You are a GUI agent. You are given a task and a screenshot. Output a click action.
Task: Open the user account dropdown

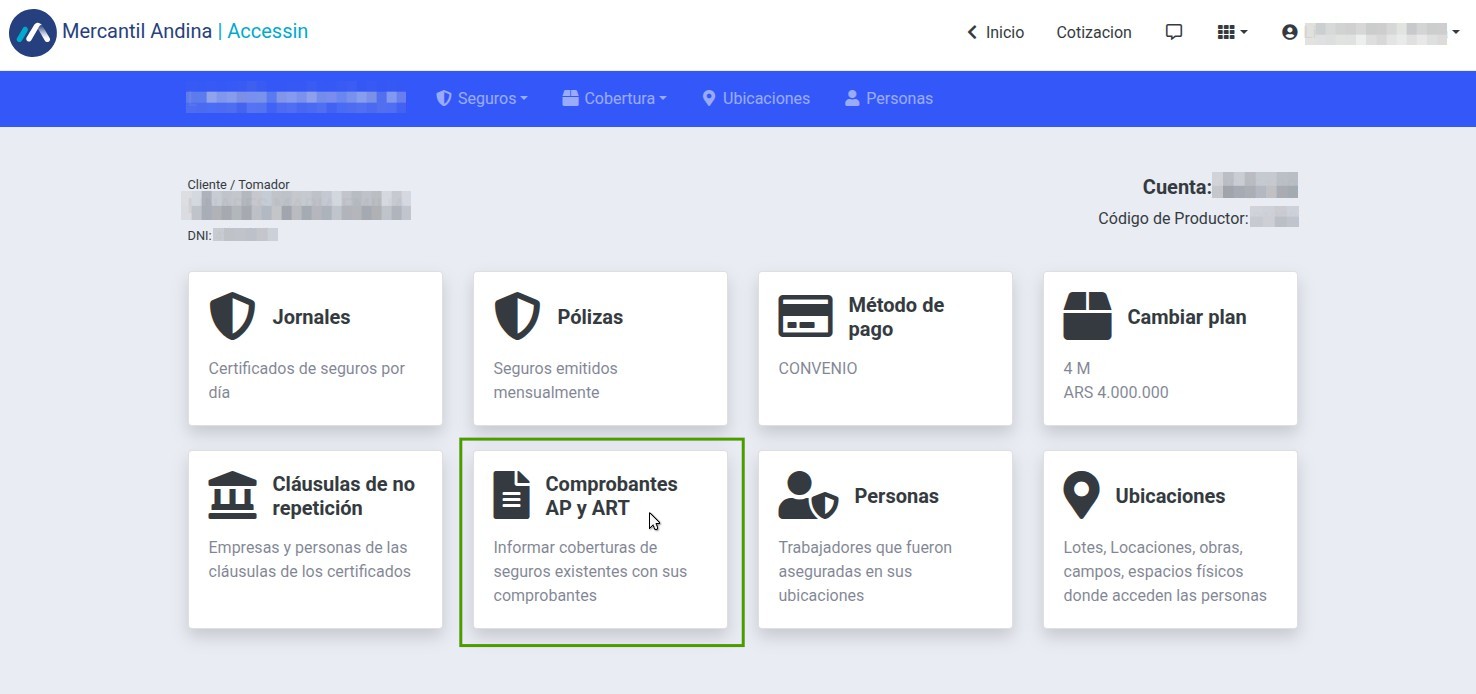[1370, 32]
